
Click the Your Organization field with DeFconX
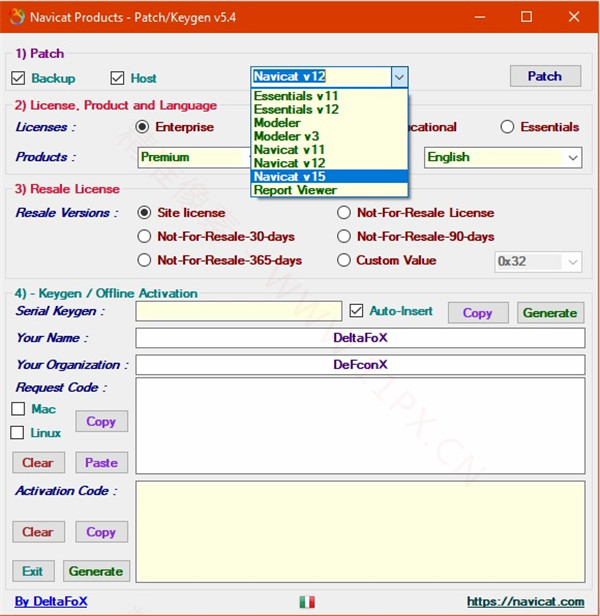(x=360, y=365)
